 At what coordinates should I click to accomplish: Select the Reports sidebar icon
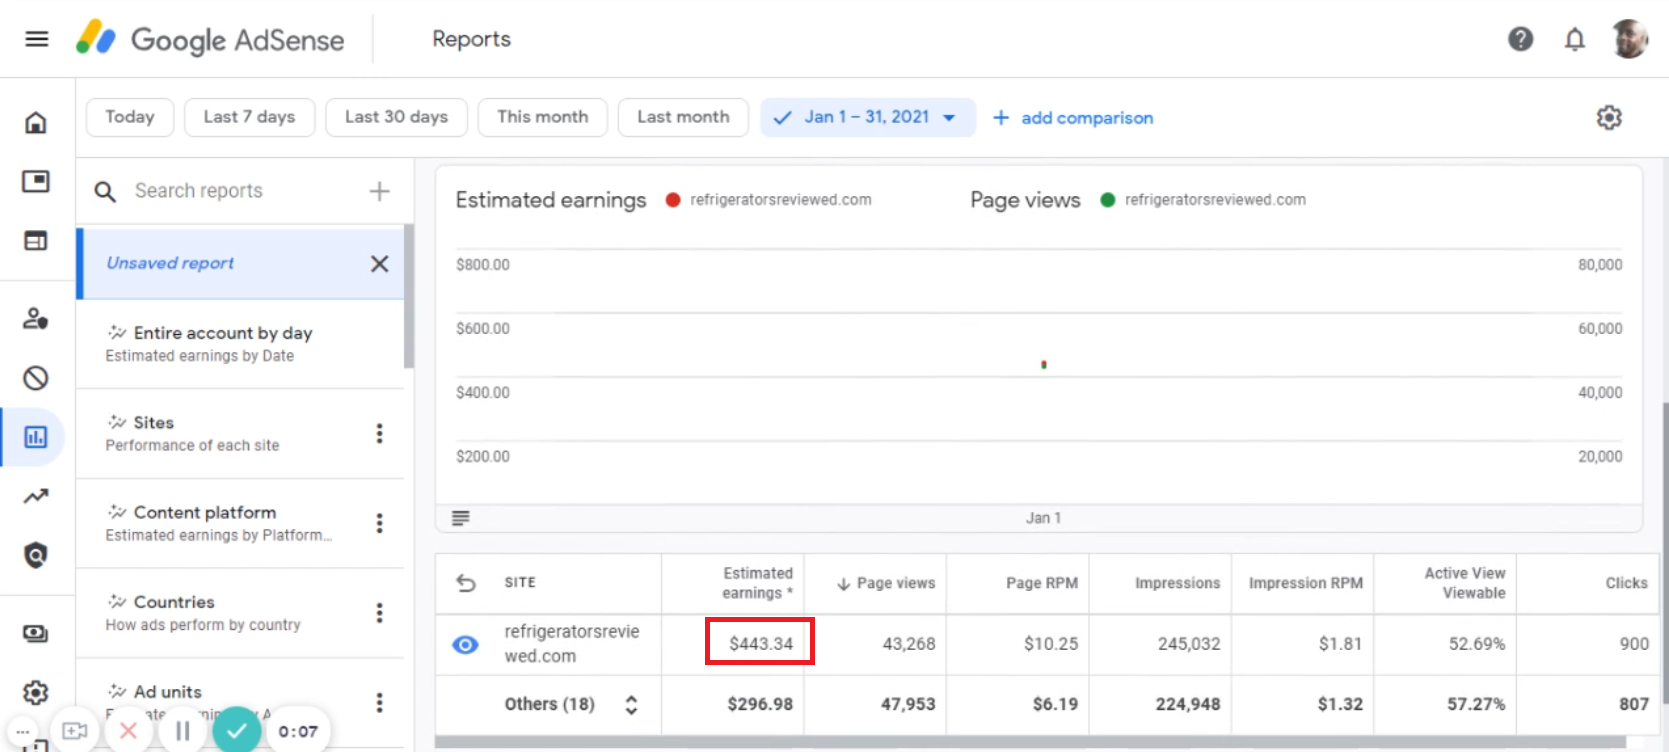(x=36, y=437)
